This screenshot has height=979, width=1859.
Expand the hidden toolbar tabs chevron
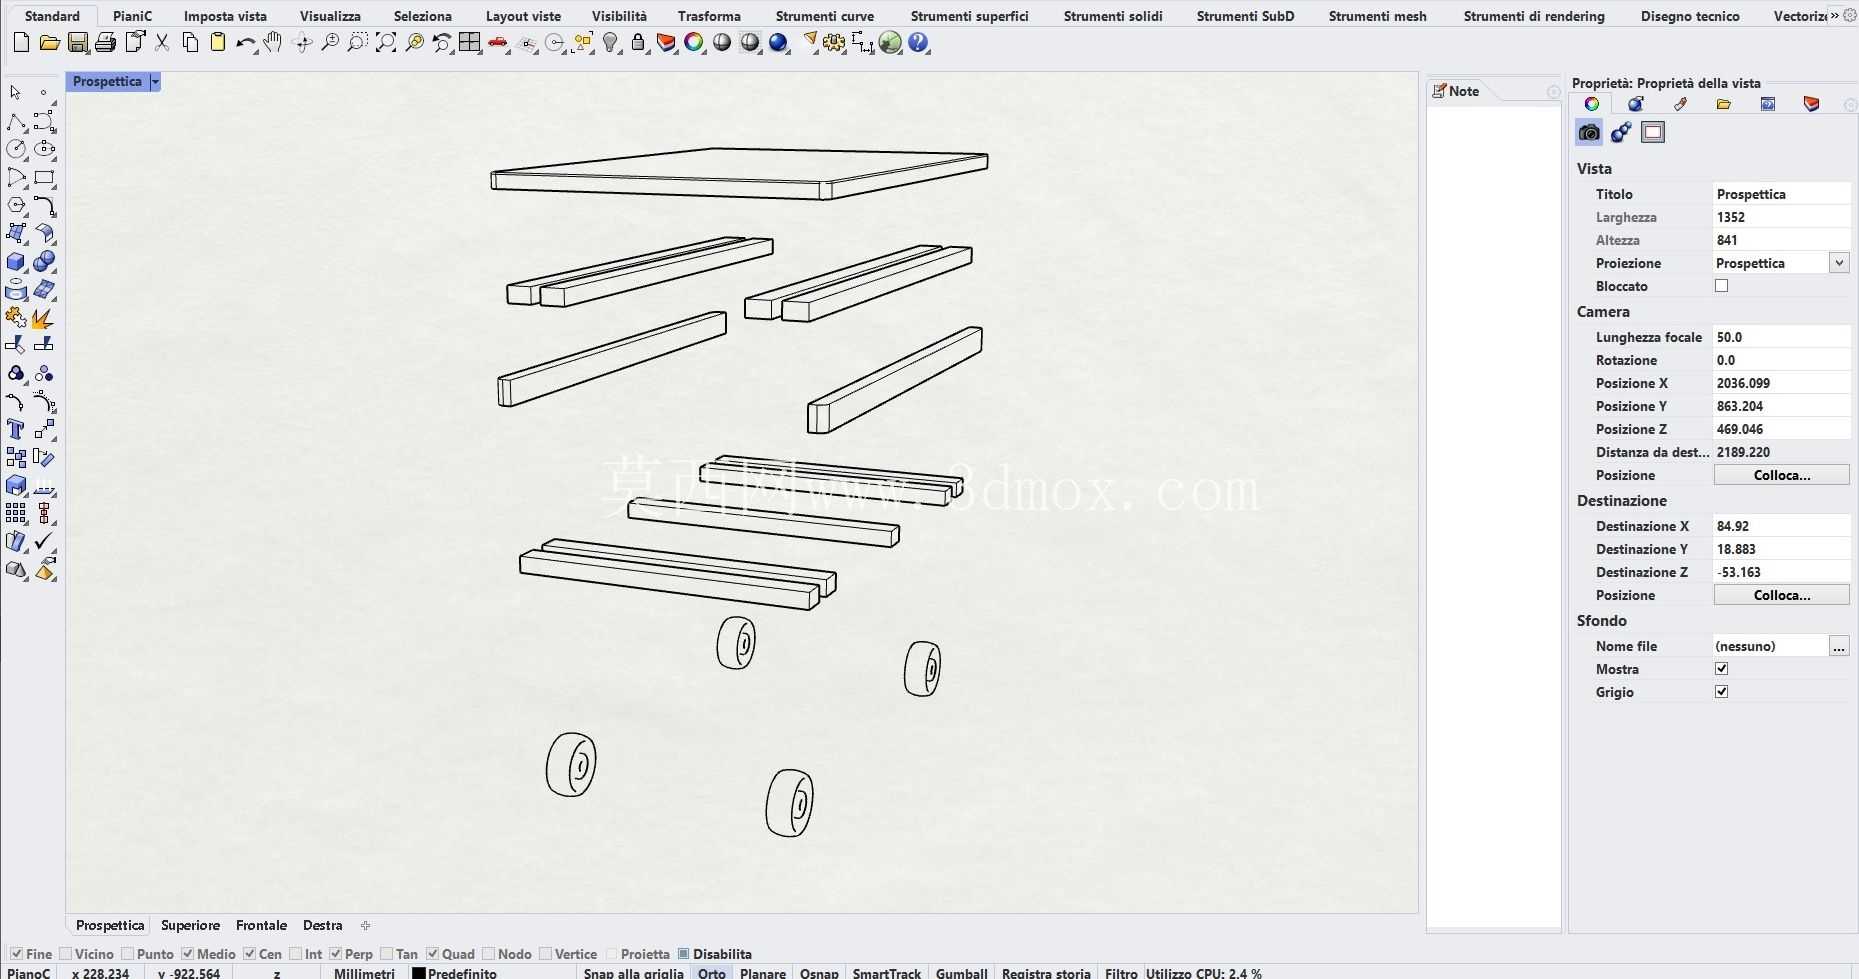[x=1834, y=15]
